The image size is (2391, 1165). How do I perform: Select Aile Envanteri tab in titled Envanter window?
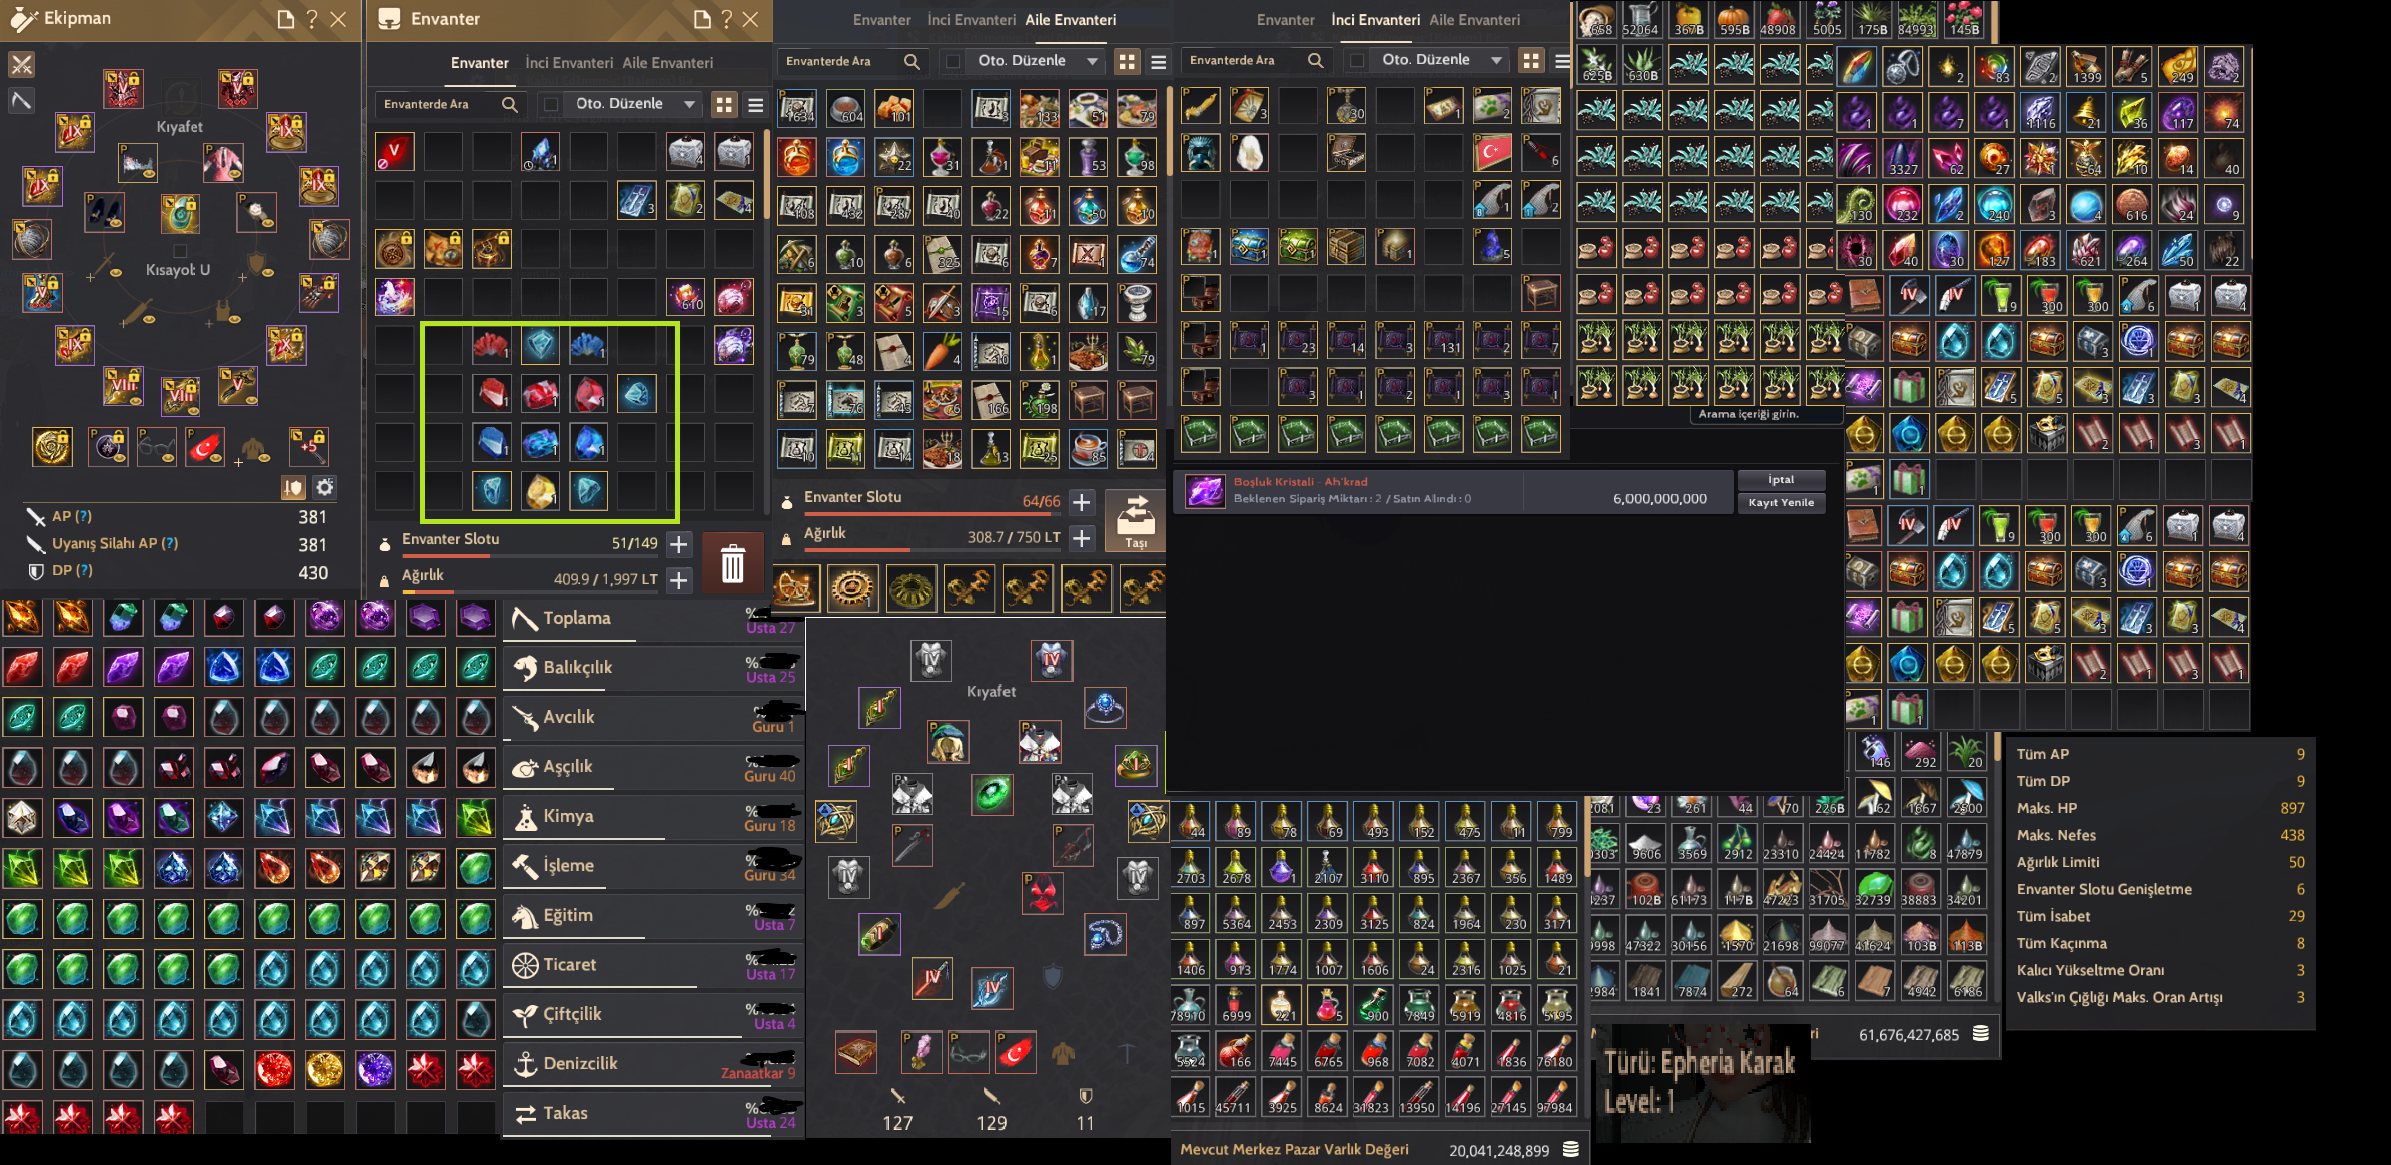[x=668, y=62]
